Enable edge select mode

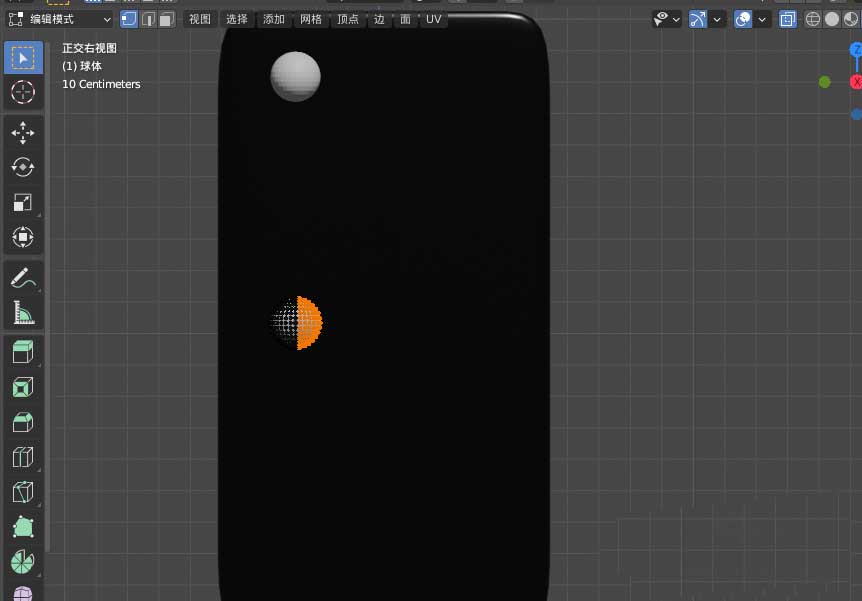click(148, 19)
